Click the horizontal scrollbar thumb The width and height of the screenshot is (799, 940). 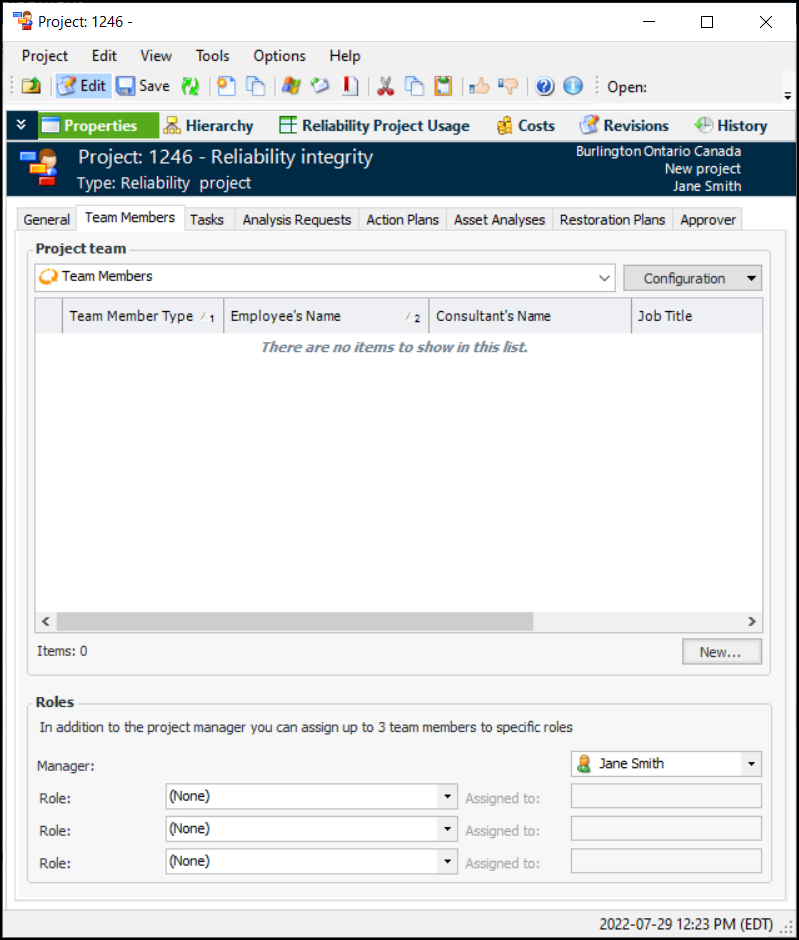295,622
